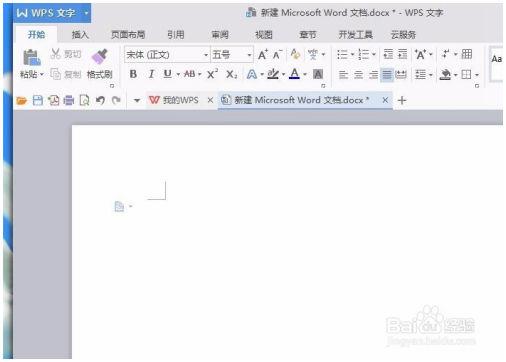This screenshot has height=362, width=506.
Task: Expand the WPS 文字 application menu arrow
Action: 86,13
